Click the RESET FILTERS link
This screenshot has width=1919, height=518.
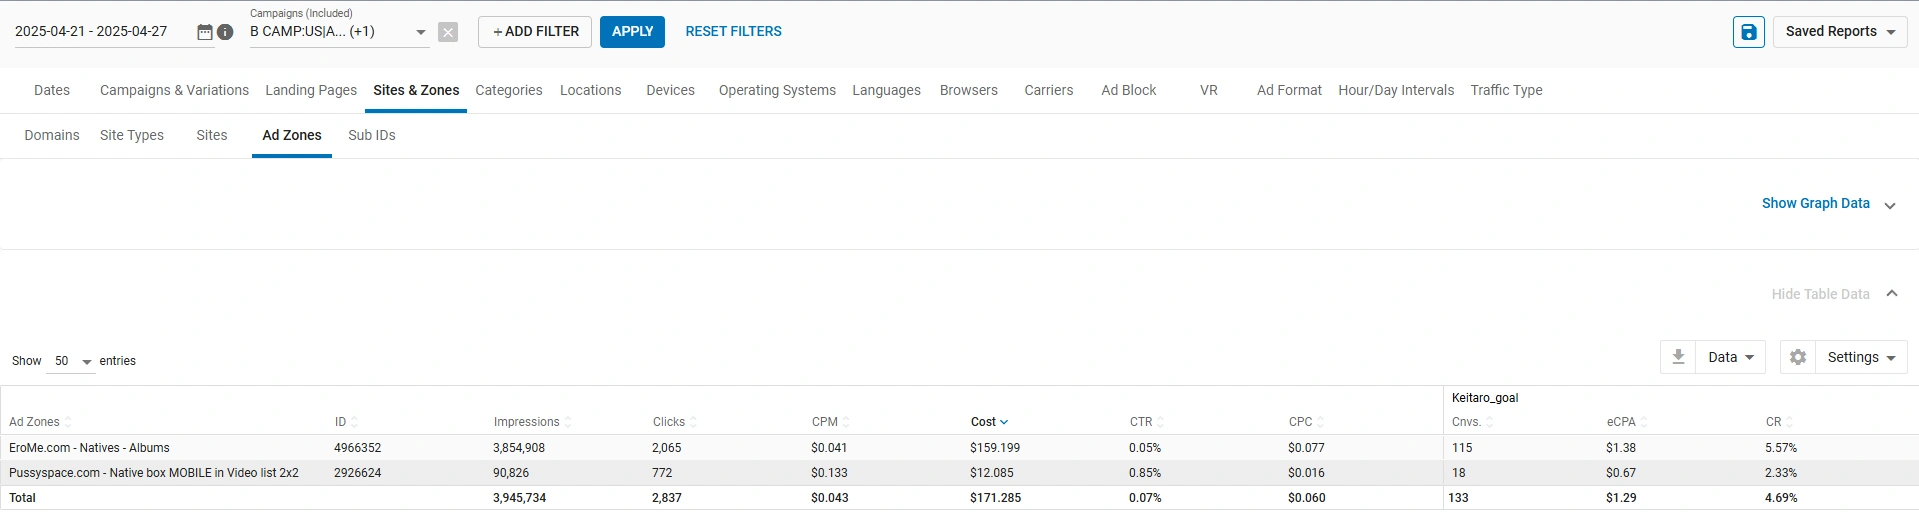[733, 32]
